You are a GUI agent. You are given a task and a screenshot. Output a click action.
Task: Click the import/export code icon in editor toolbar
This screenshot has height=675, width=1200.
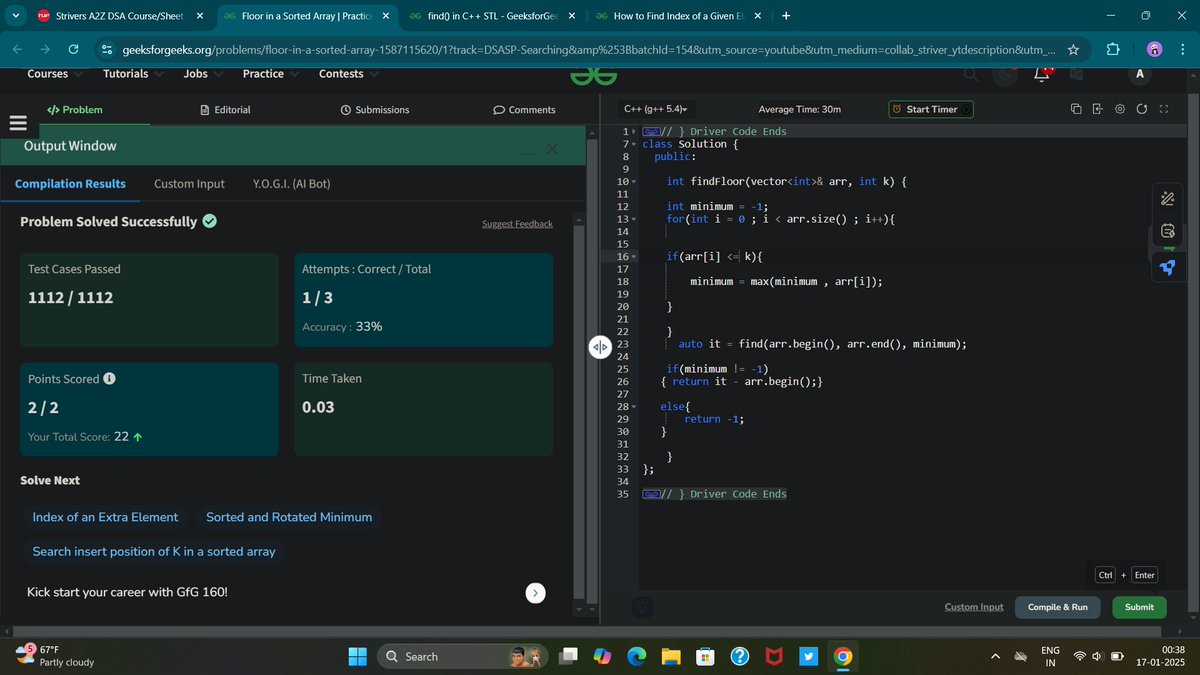pos(1097,109)
